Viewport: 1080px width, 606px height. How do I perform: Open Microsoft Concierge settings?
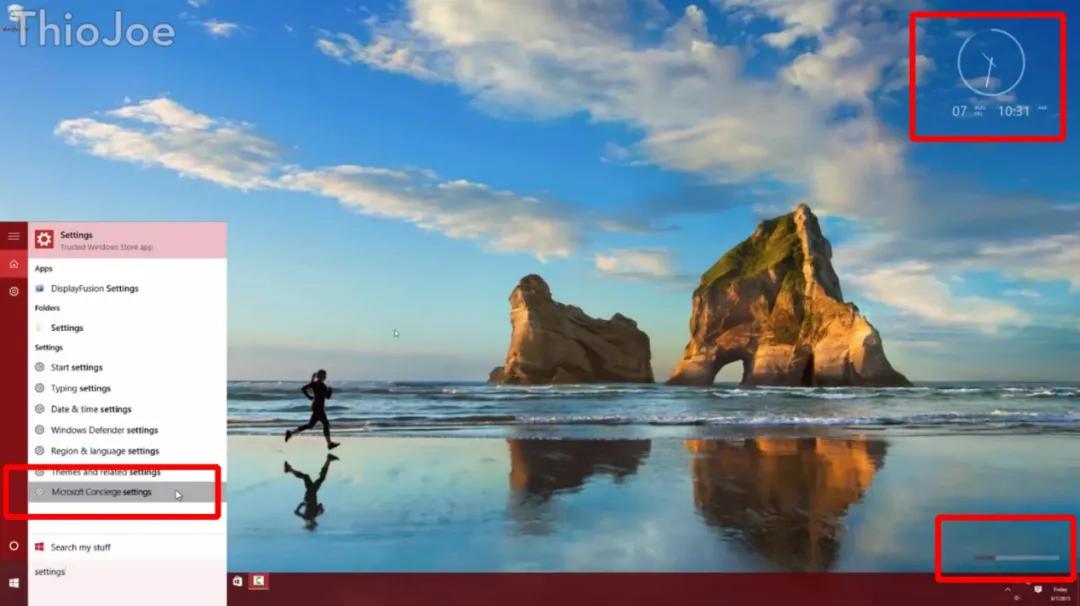[97, 492]
